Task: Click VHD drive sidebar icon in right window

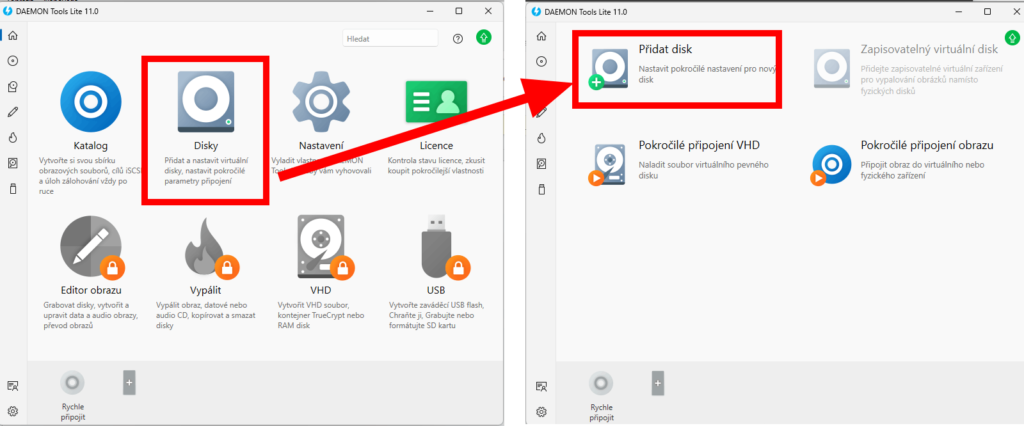Action: coord(541,163)
